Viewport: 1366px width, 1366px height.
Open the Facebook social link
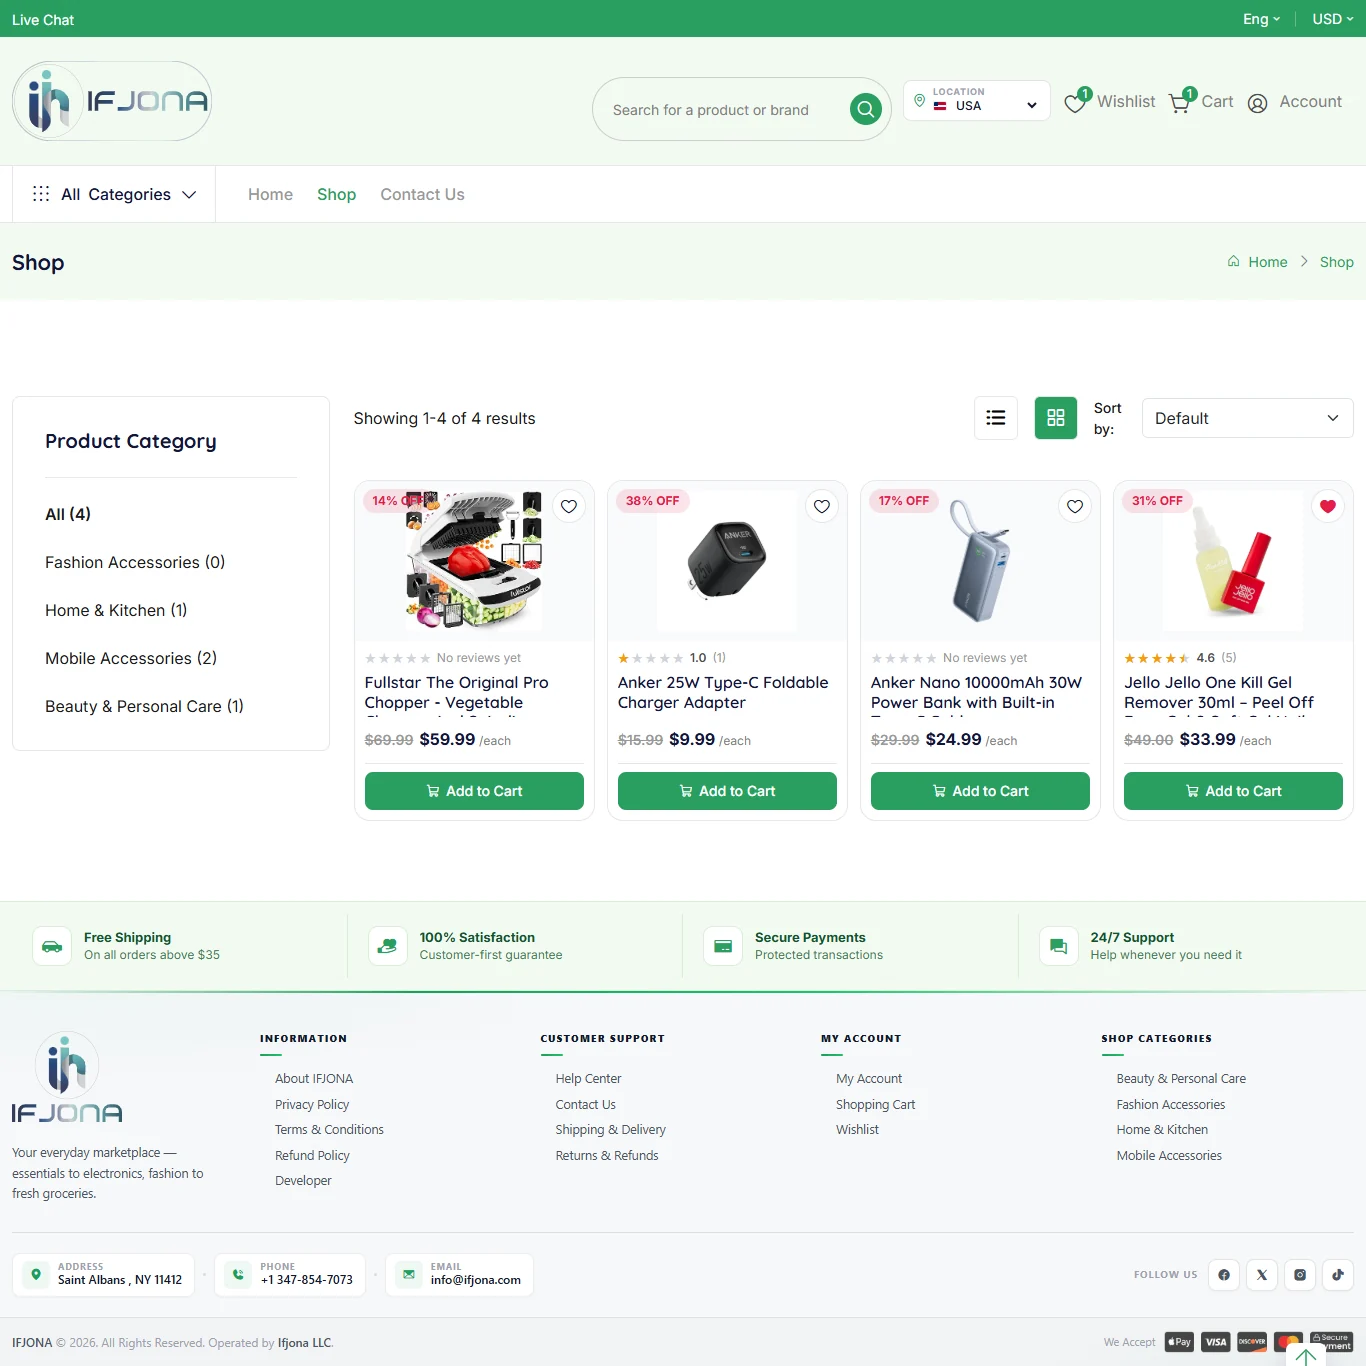click(1224, 1275)
